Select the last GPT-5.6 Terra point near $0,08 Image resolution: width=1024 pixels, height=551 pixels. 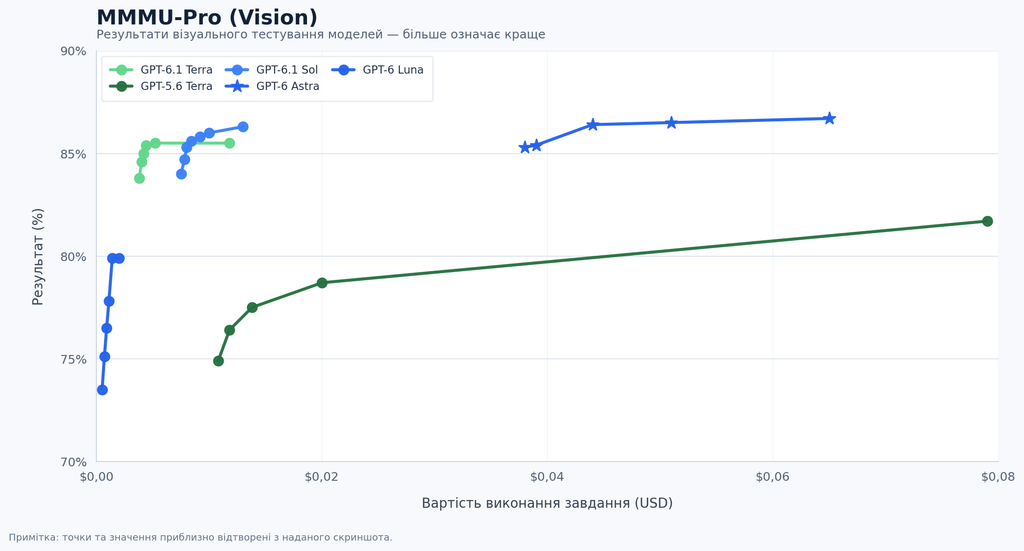pyautogui.click(x=987, y=221)
